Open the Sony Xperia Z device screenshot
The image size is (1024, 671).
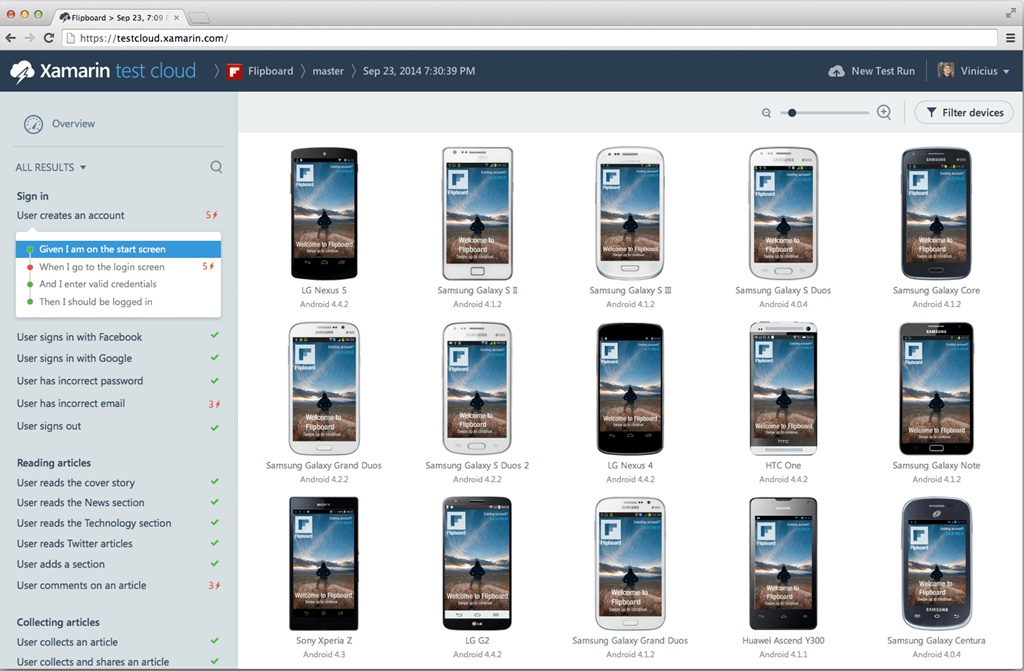(324, 564)
